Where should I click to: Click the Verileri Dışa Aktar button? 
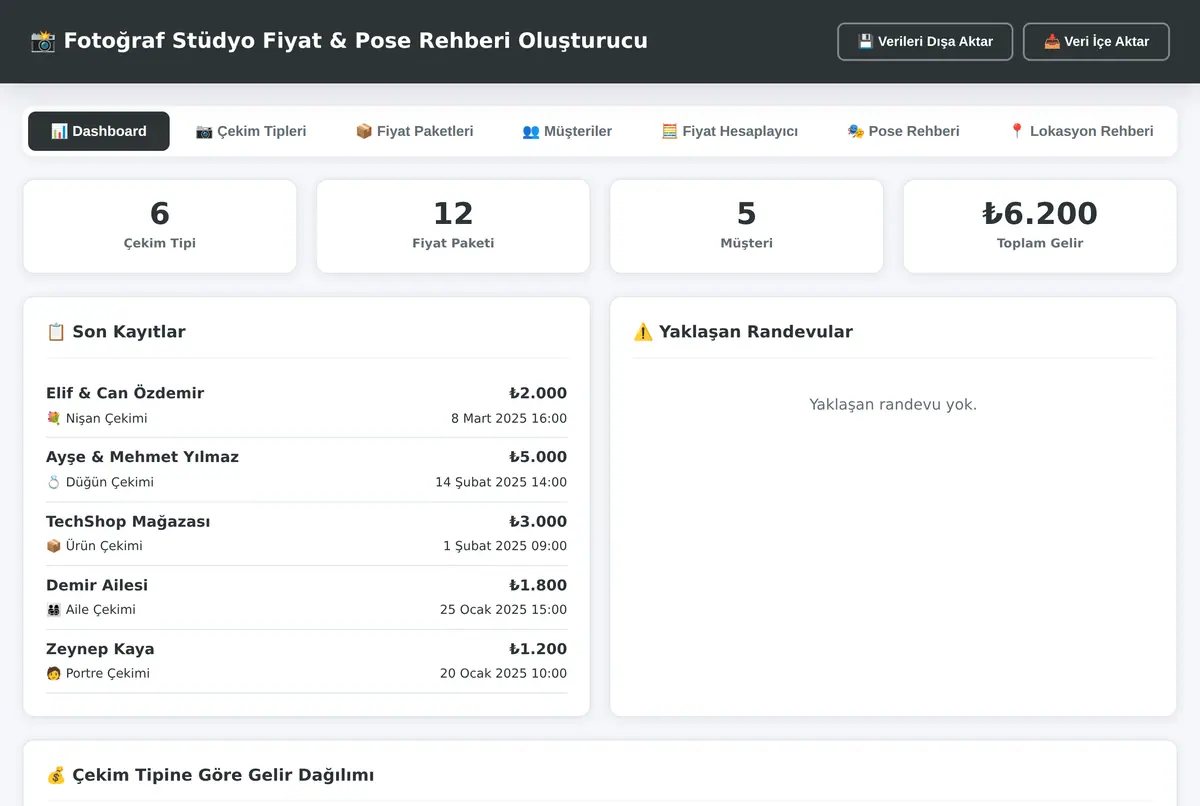point(925,42)
